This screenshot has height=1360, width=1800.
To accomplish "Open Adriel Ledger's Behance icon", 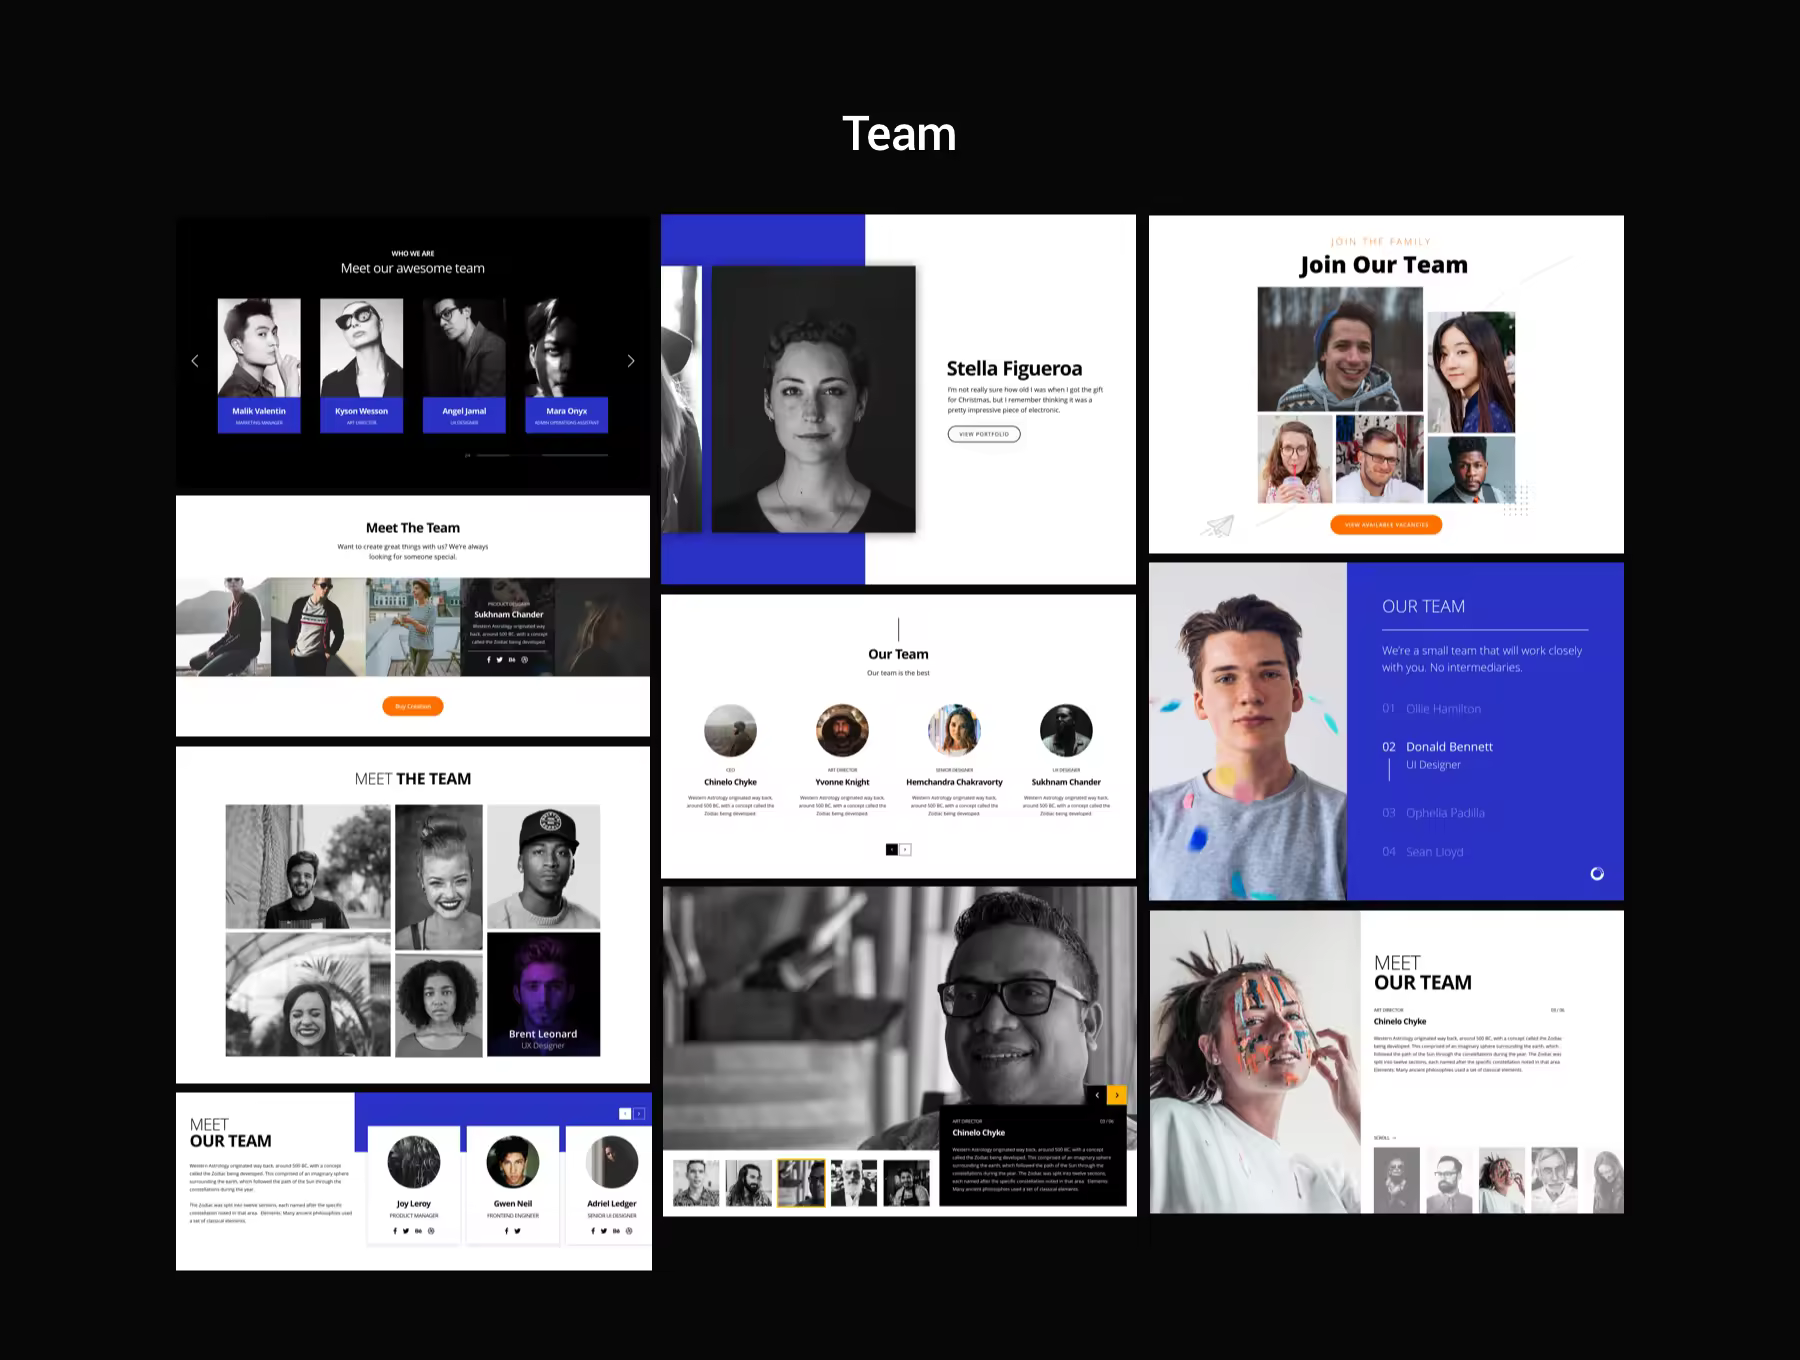I will click(616, 1231).
